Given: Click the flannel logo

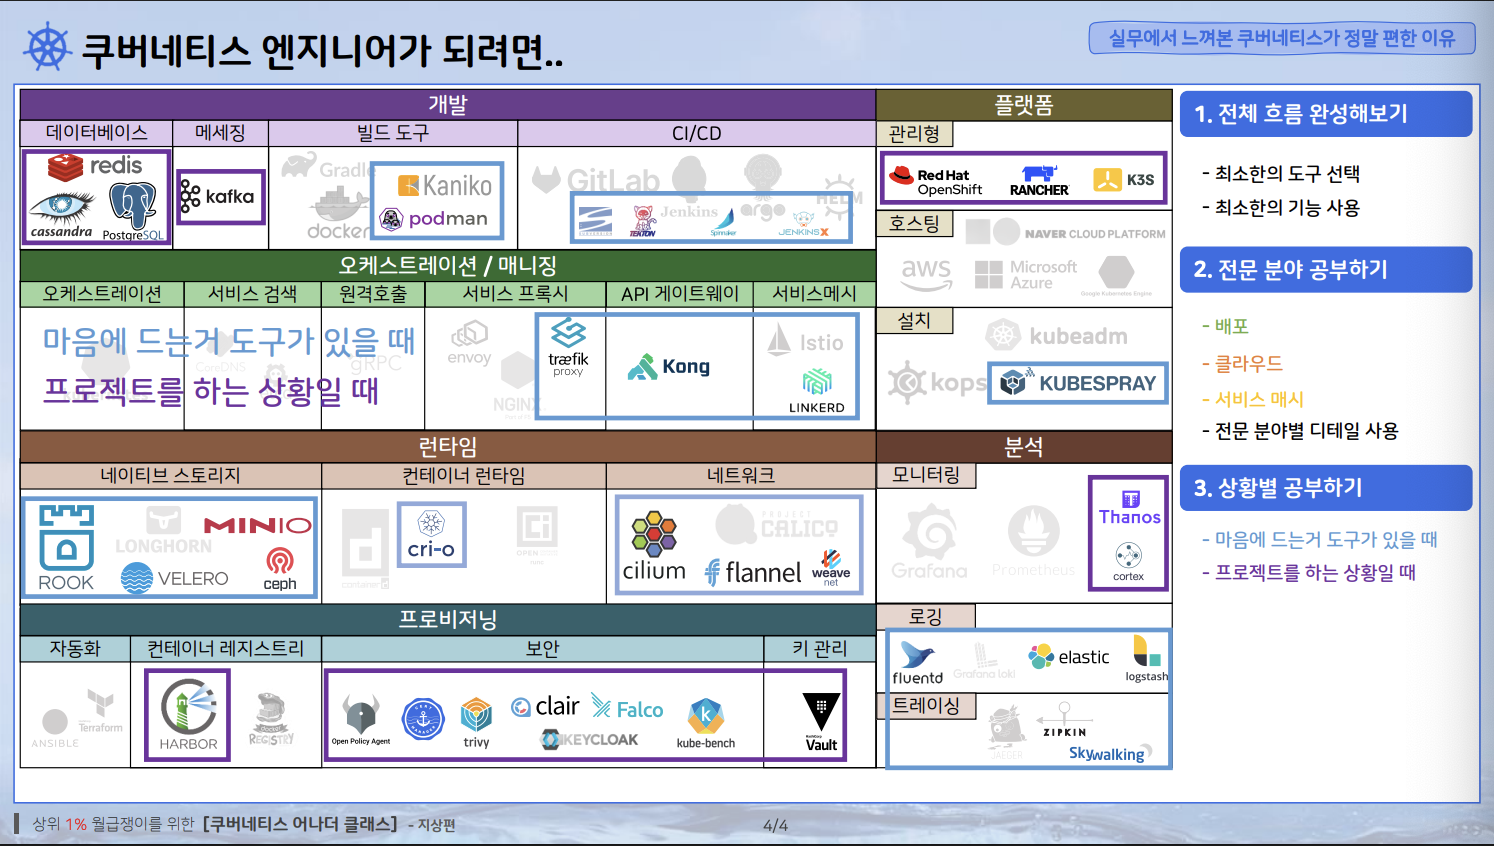Looking at the screenshot, I should (x=753, y=572).
